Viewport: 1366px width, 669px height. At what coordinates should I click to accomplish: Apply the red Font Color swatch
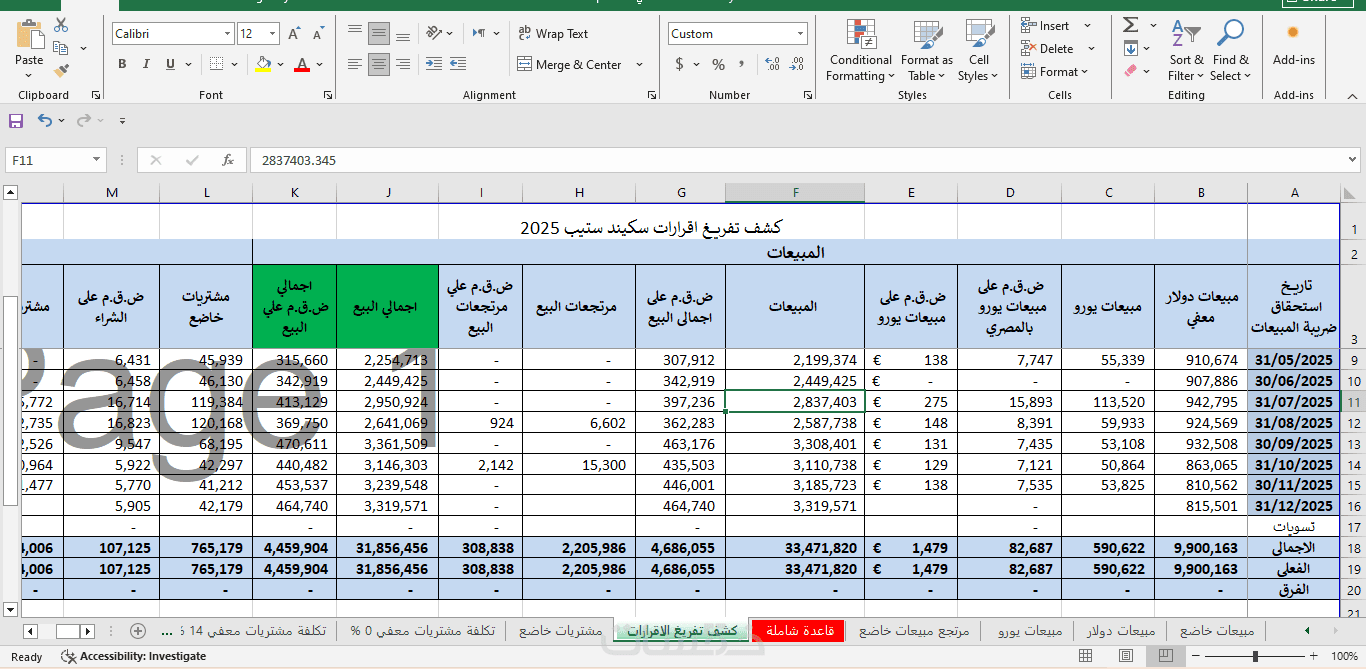pos(302,64)
